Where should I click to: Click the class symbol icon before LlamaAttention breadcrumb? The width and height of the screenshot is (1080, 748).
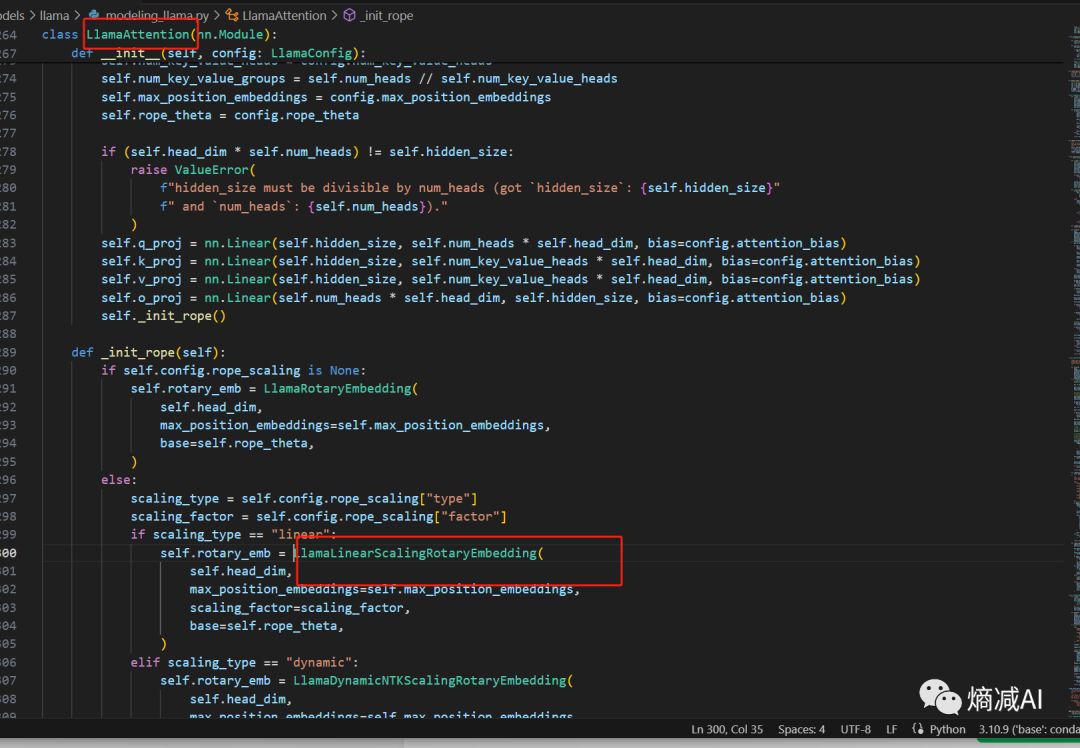coord(232,15)
